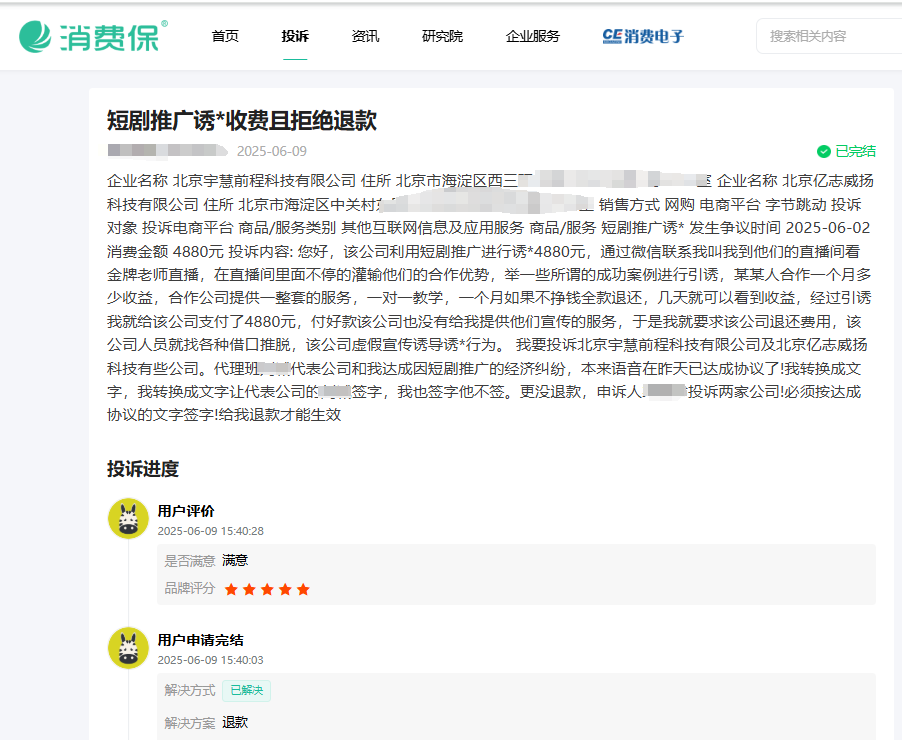Click the 解决方案 label
902x740 pixels.
(190, 723)
